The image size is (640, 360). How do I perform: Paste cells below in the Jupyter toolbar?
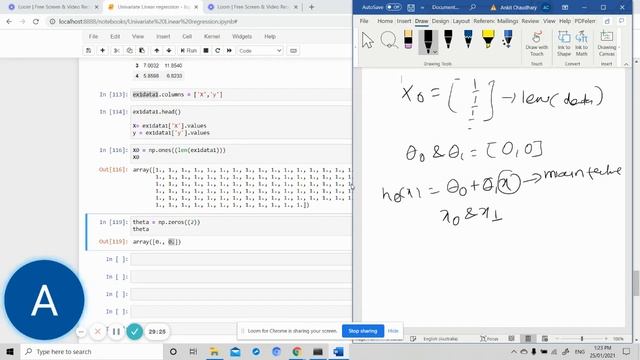click(x=142, y=51)
